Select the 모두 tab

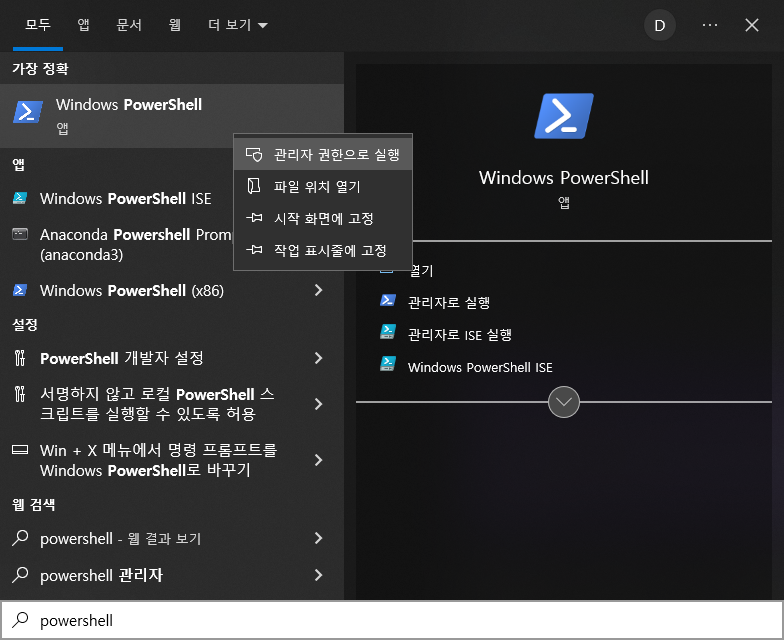pyautogui.click(x=38, y=25)
